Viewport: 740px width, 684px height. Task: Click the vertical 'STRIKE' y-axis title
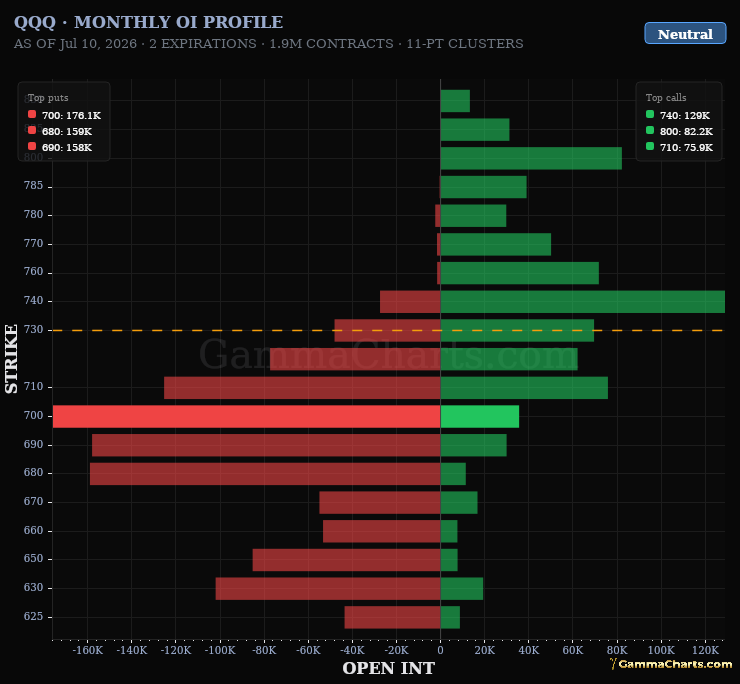11,359
